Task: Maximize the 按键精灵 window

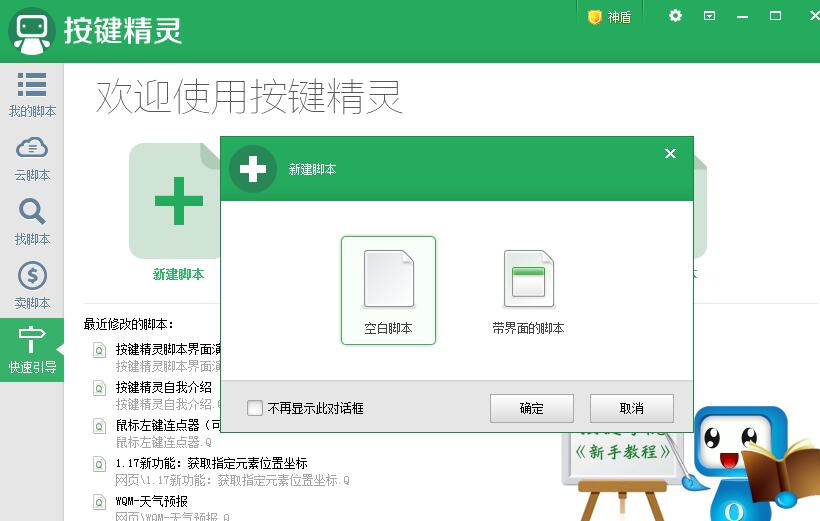Action: tap(776, 16)
